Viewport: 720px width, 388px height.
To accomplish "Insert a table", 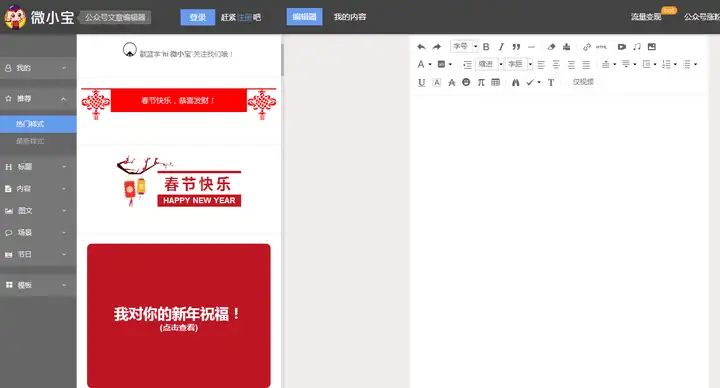I will point(495,82).
